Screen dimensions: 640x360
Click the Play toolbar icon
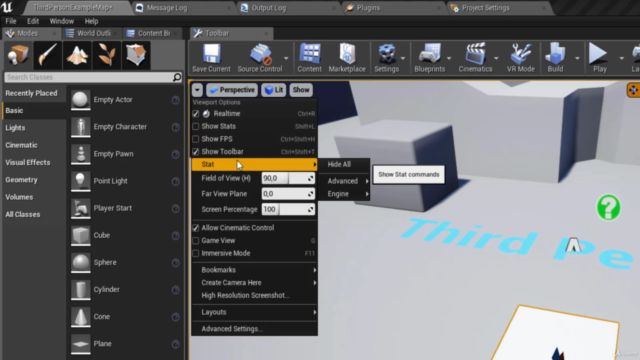coord(598,54)
